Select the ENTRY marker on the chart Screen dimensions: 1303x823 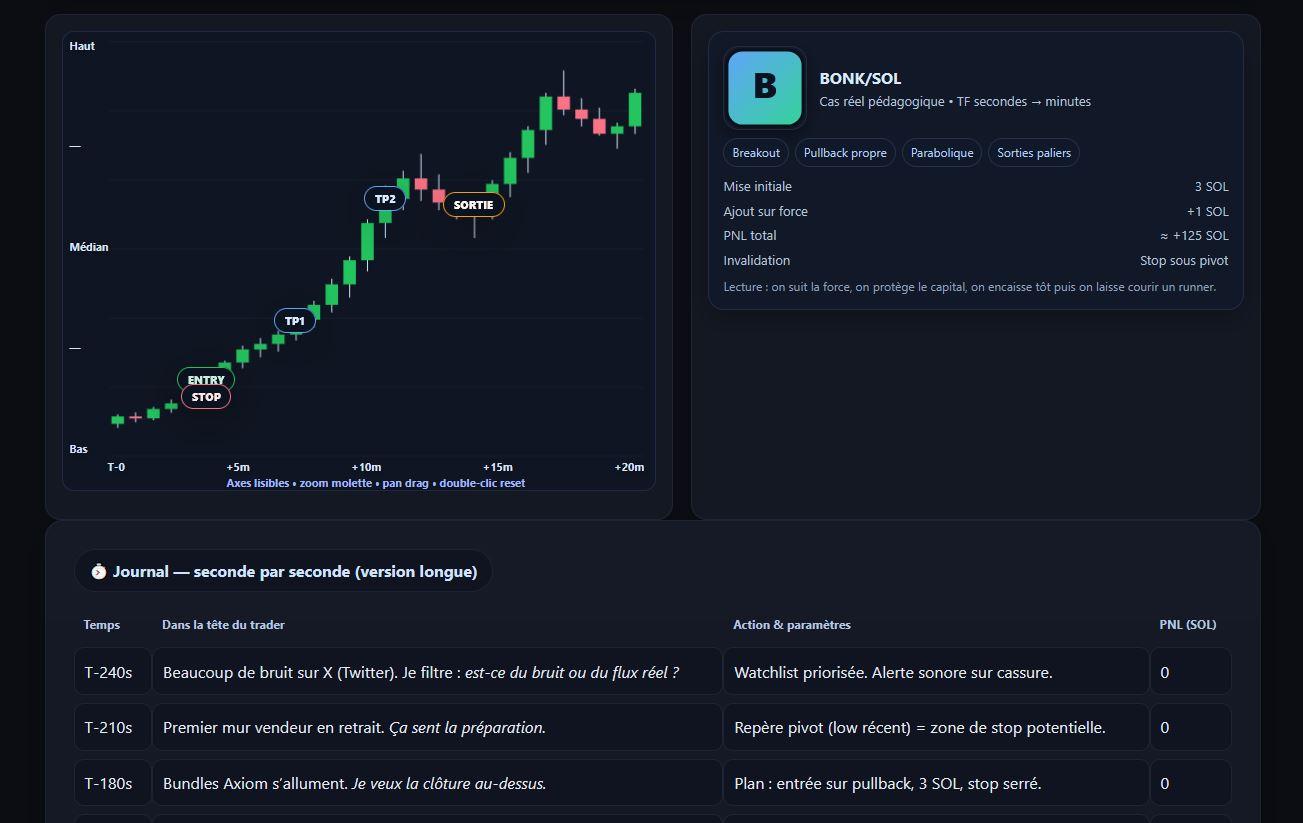pos(206,380)
